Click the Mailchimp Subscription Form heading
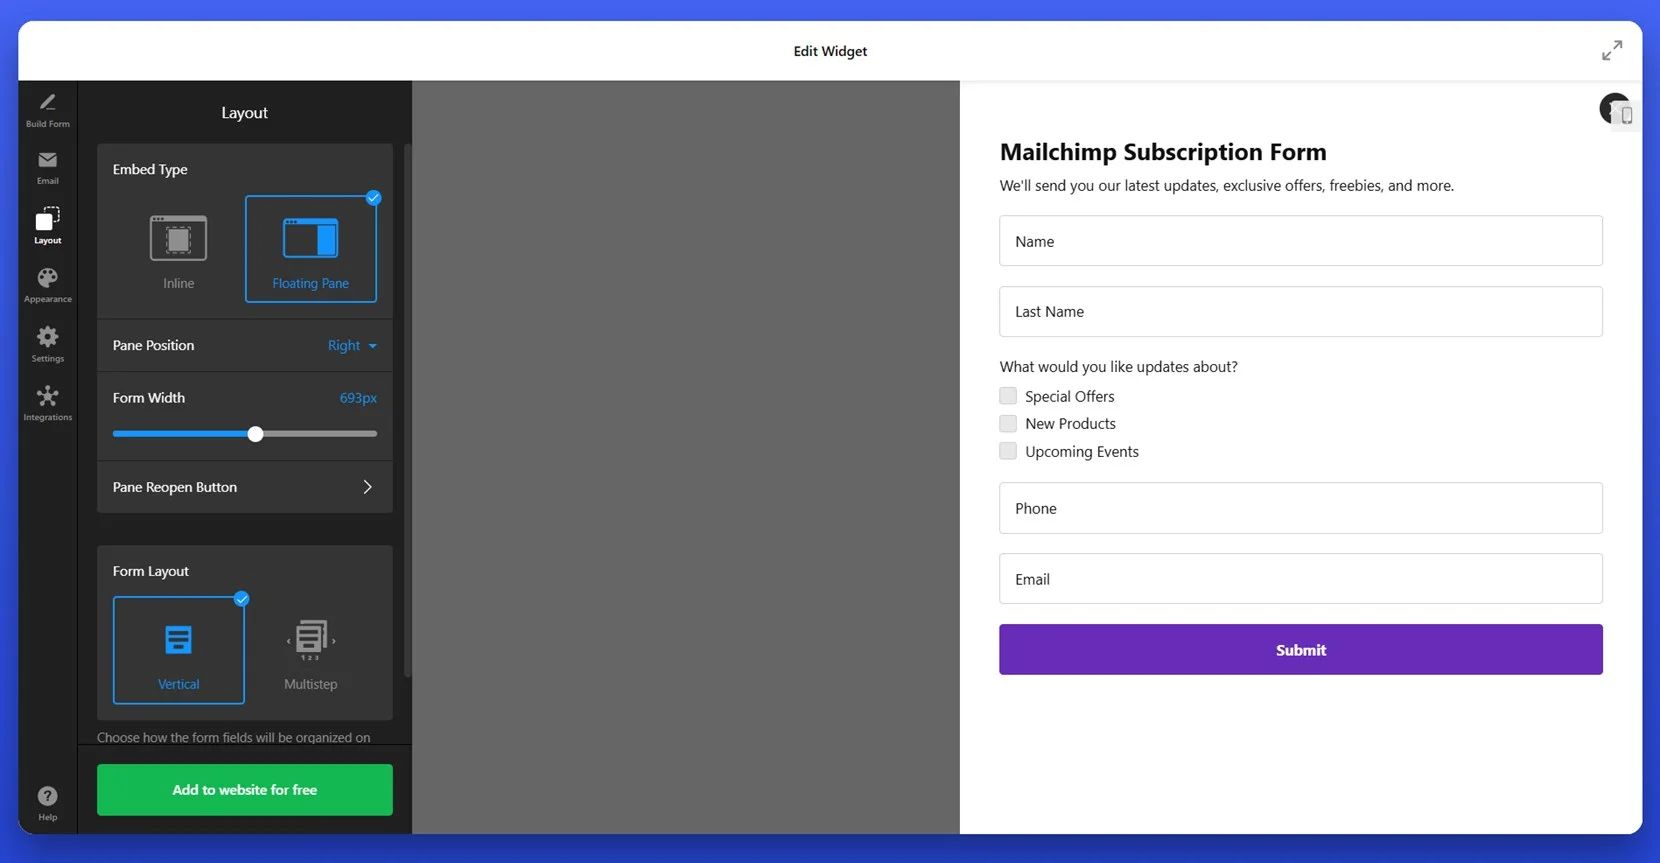This screenshot has height=863, width=1660. point(1163,152)
